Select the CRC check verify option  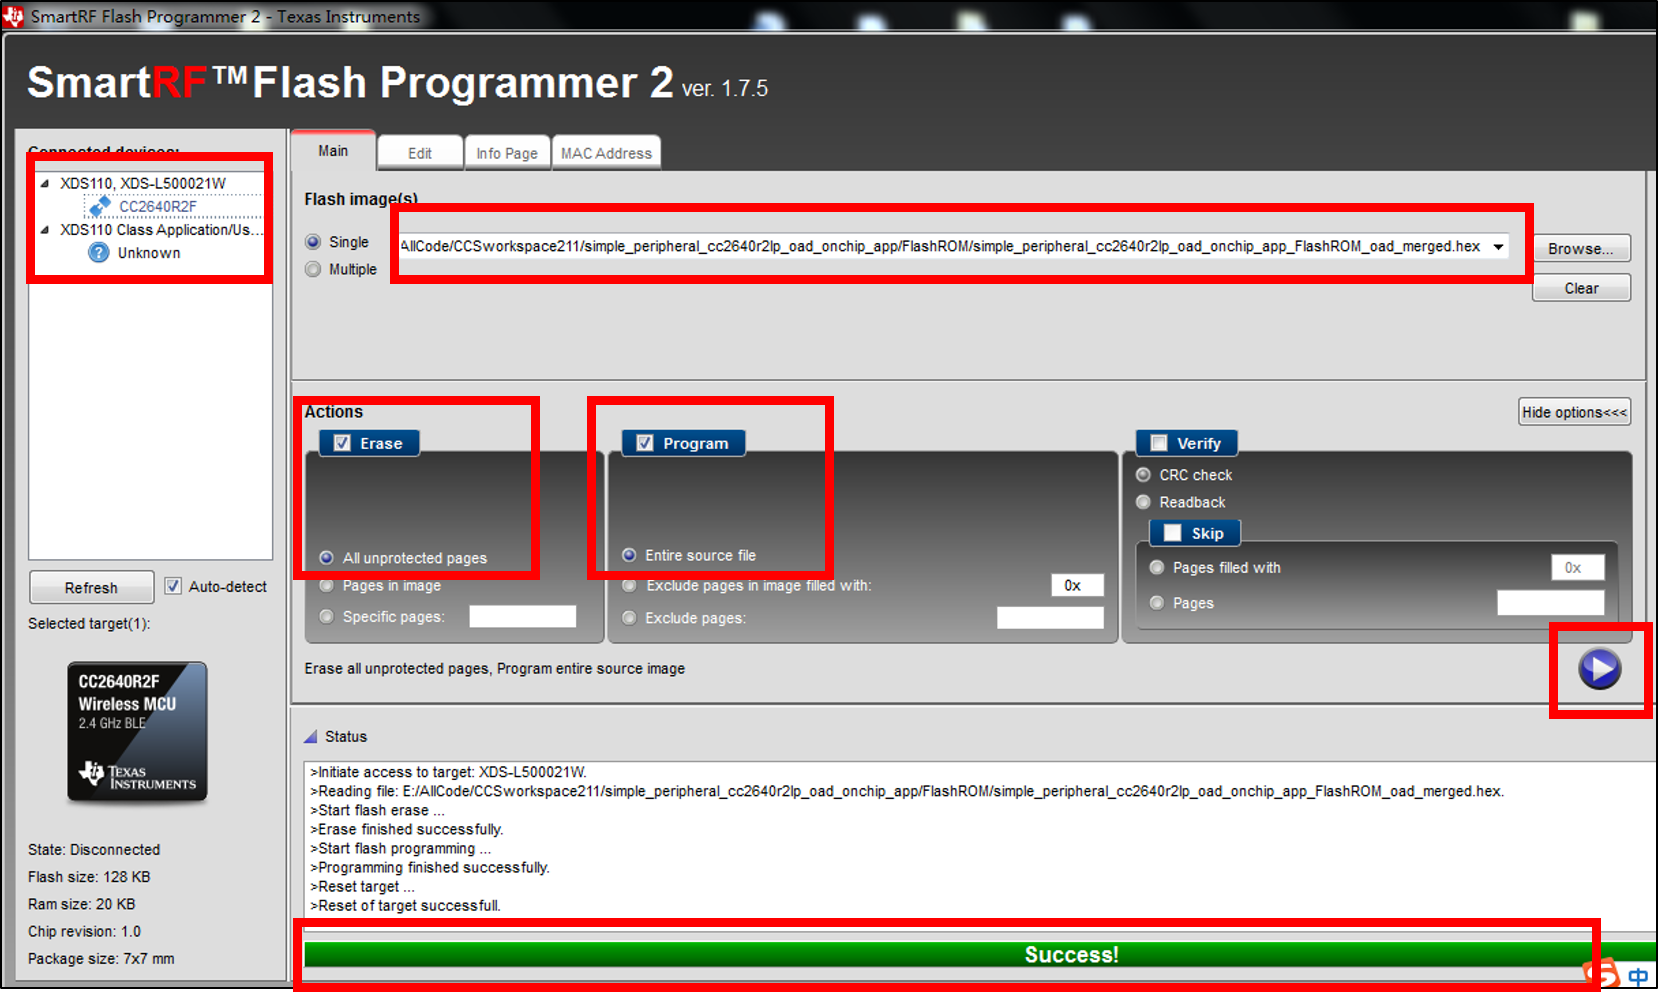(1143, 475)
